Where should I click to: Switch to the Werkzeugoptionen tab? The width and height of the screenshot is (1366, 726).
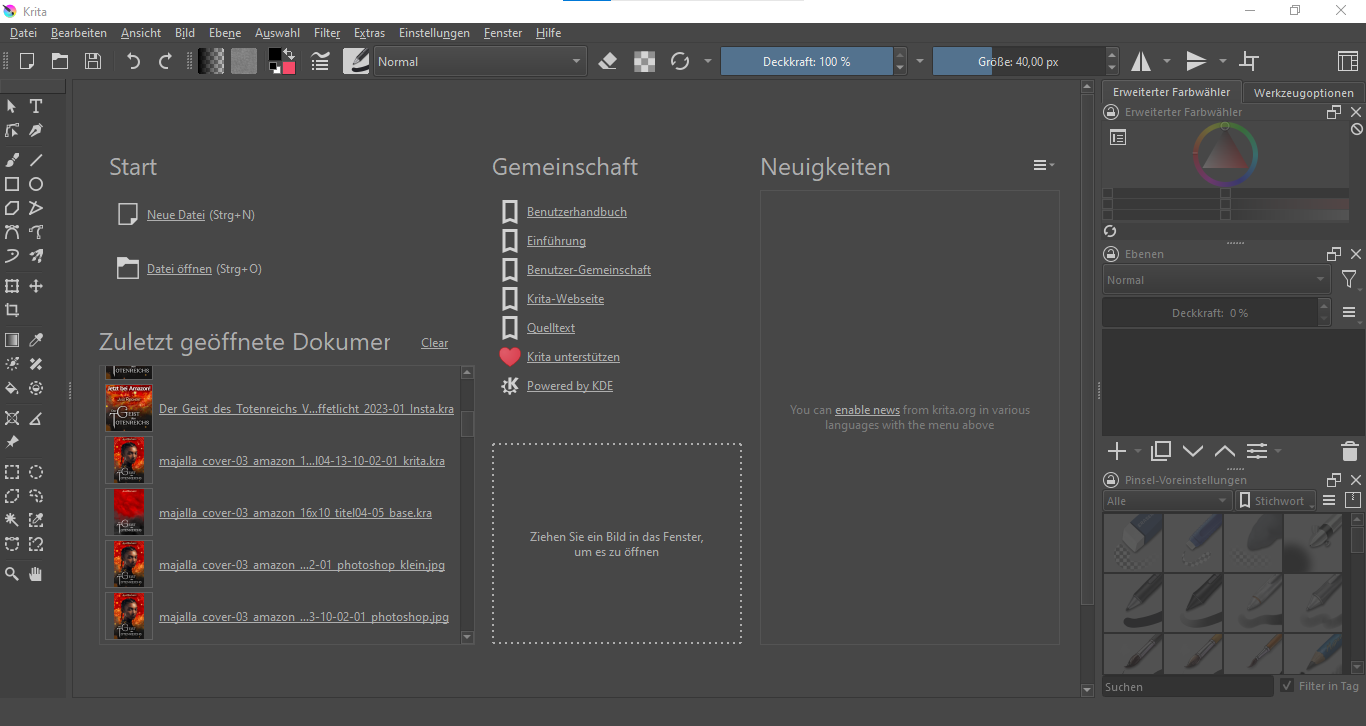click(1303, 93)
